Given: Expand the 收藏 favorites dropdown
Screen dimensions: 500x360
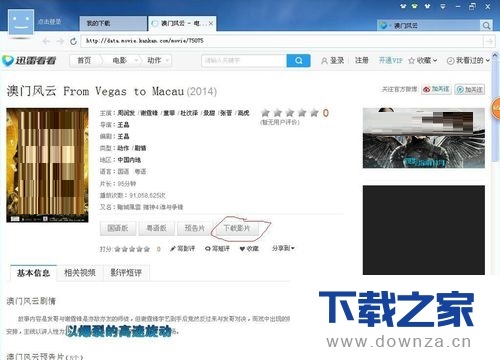Looking at the screenshot, I should (x=422, y=61).
